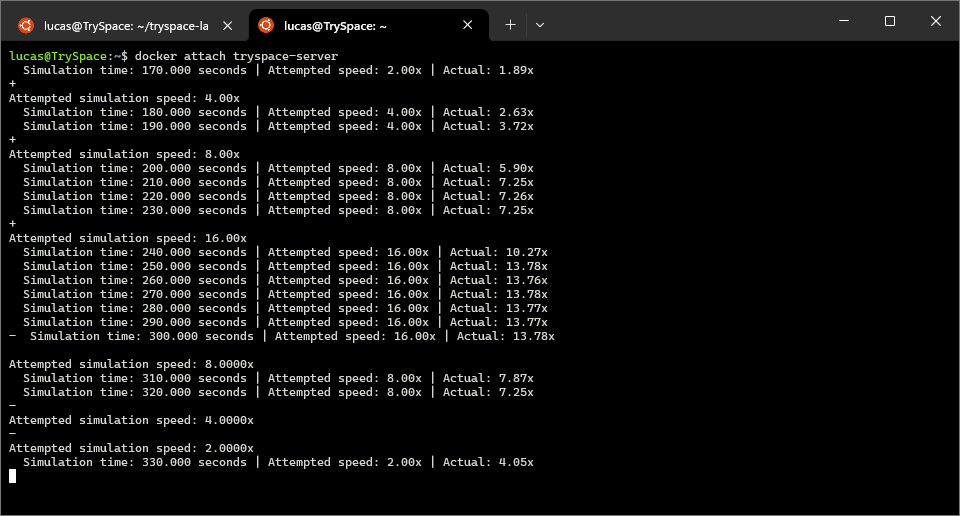
Task: Click the docker attach tryspace-server command
Action: [236, 56]
